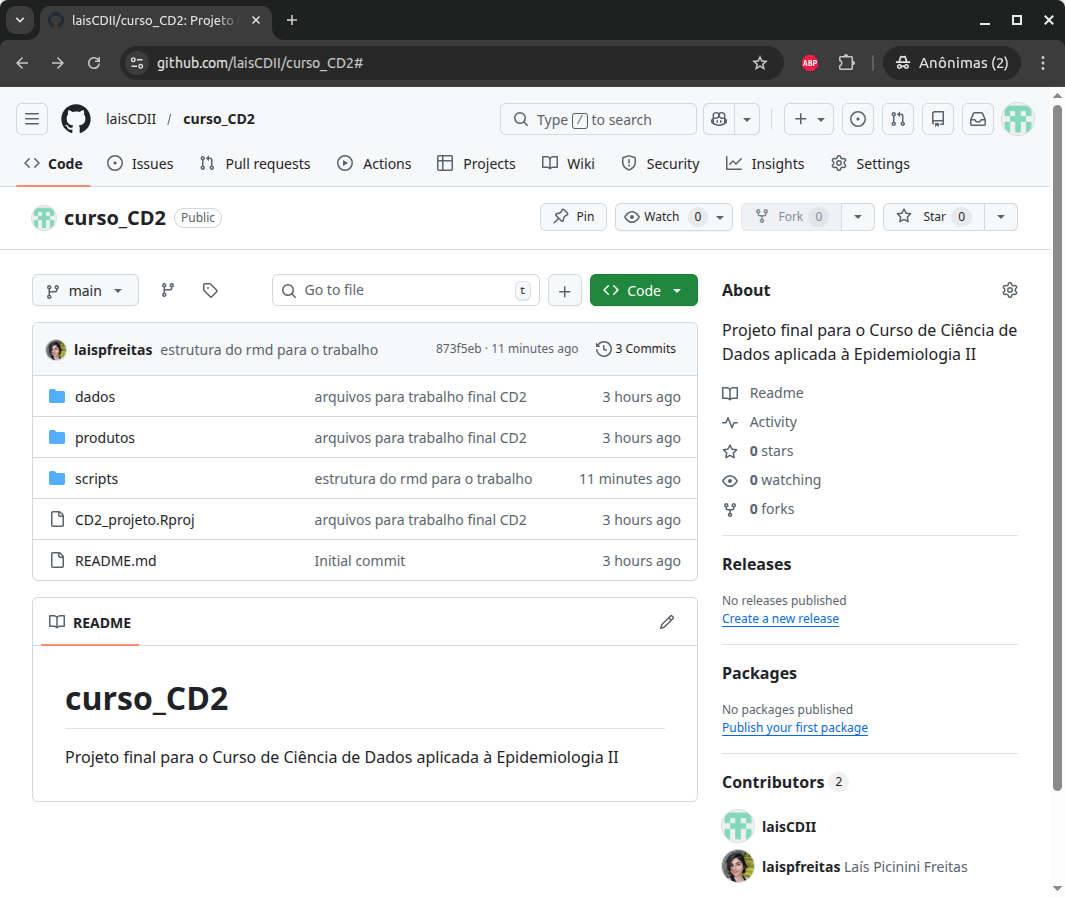The image size is (1065, 898).
Task: Edit README with the pencil icon
Action: [x=667, y=622]
